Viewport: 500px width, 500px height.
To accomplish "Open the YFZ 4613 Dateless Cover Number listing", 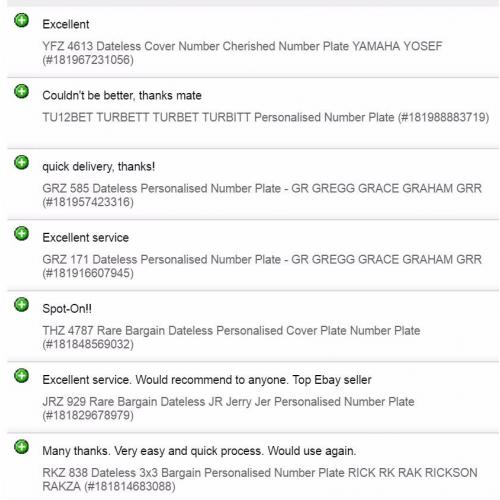I will coord(242,53).
